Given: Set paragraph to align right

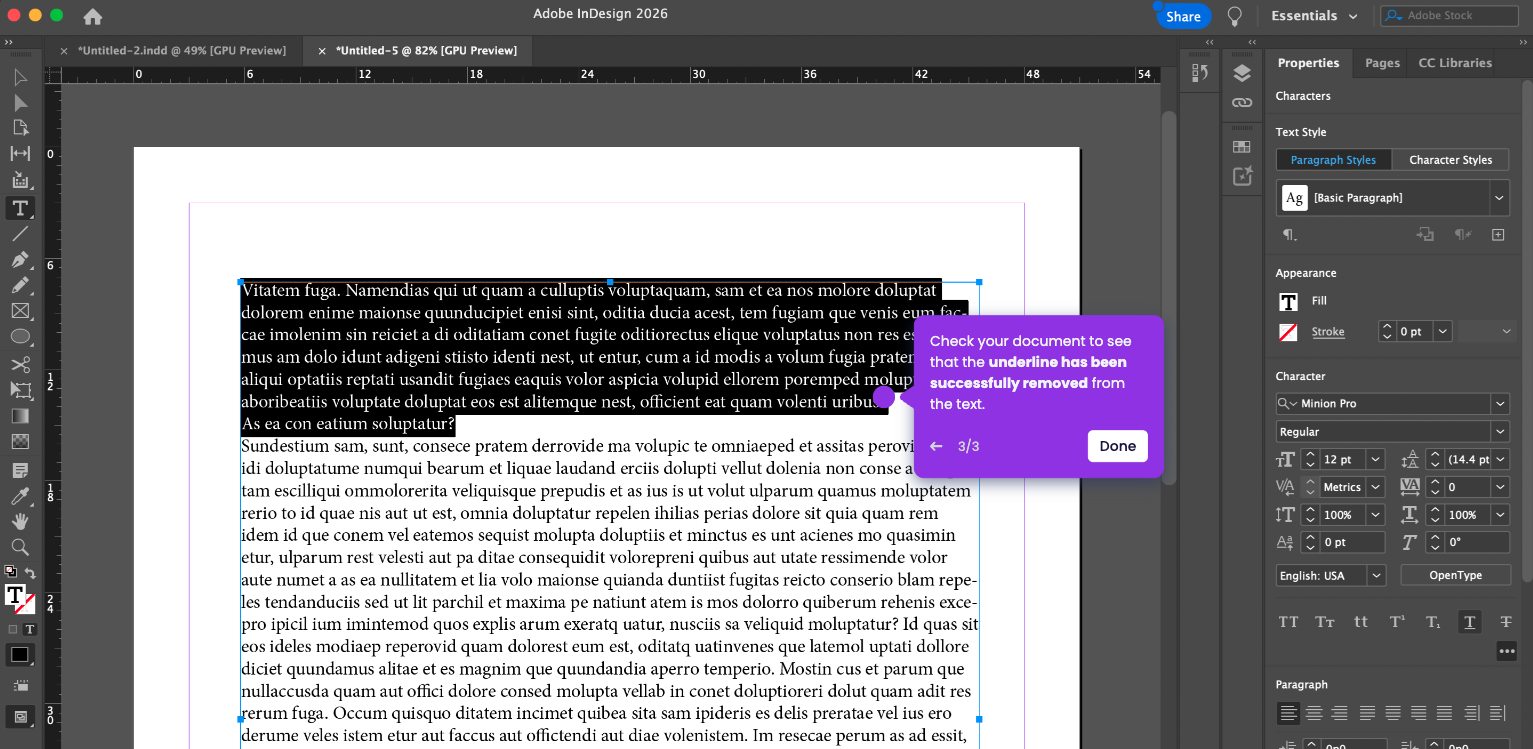Looking at the screenshot, I should coord(1340,713).
